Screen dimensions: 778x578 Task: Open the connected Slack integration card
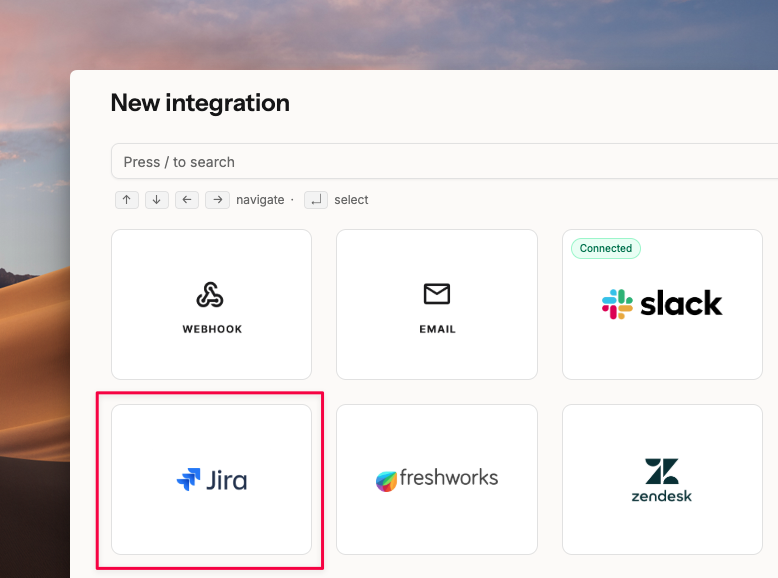[662, 305]
